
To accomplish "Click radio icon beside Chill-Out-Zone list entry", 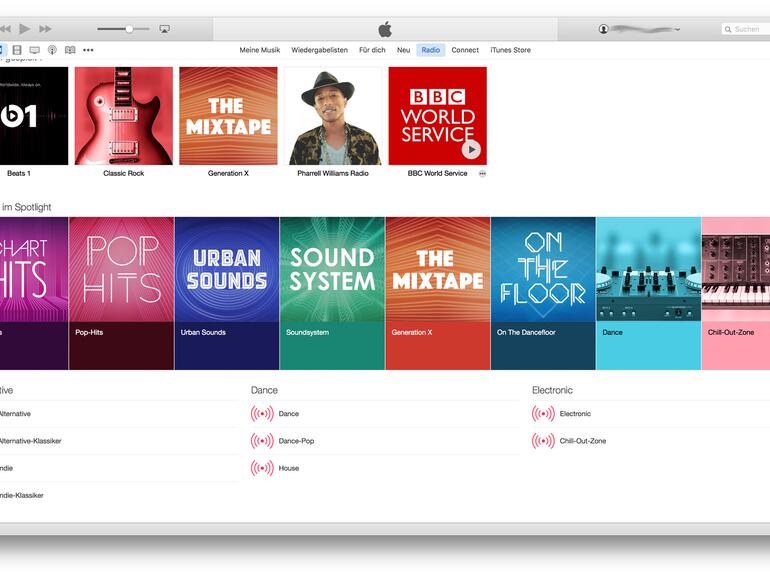I will (x=543, y=441).
